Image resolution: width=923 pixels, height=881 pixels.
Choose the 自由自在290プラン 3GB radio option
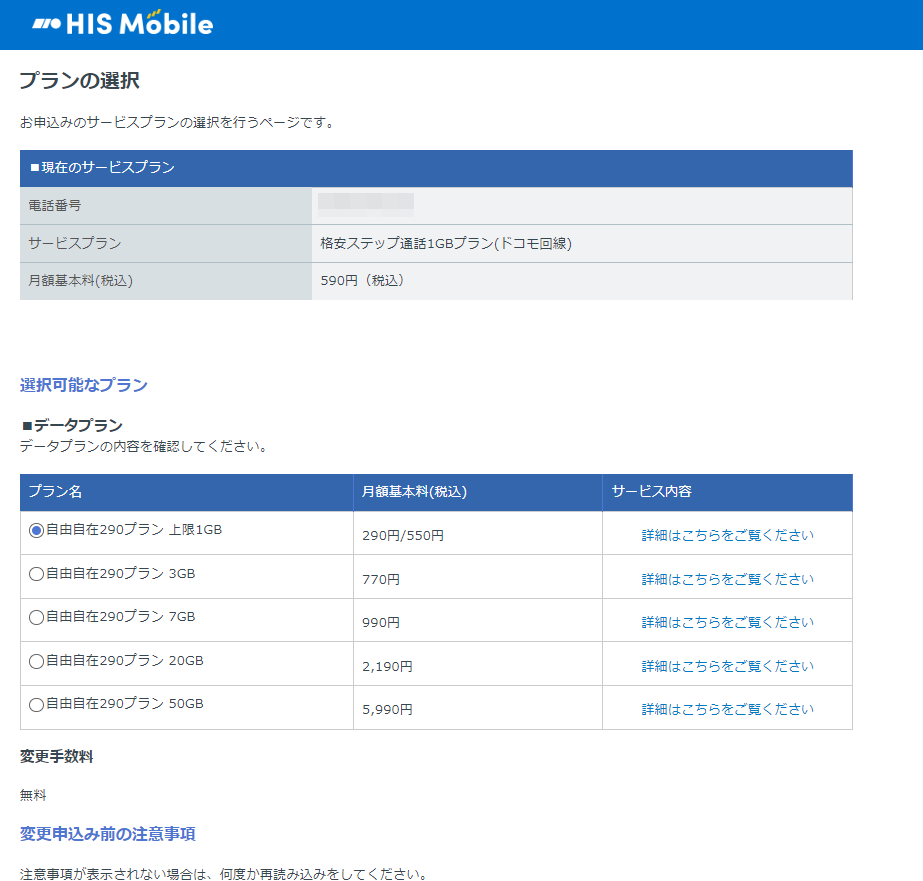(x=37, y=574)
